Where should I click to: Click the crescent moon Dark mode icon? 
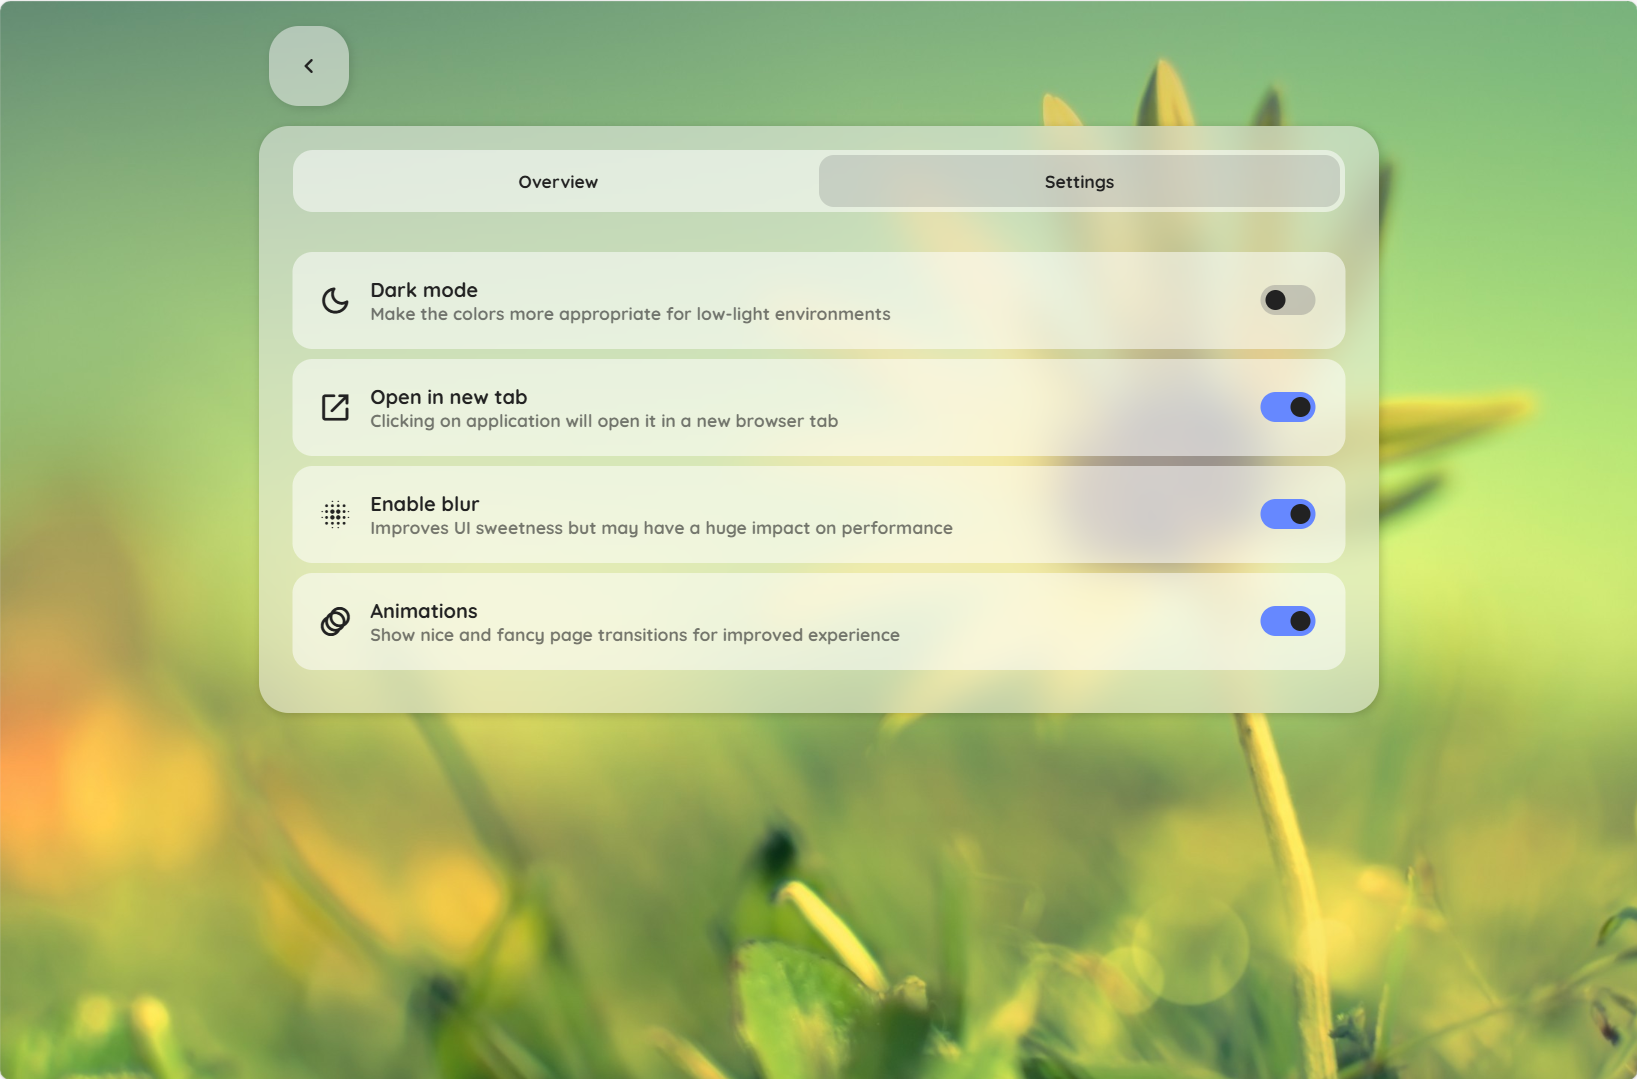coord(335,301)
